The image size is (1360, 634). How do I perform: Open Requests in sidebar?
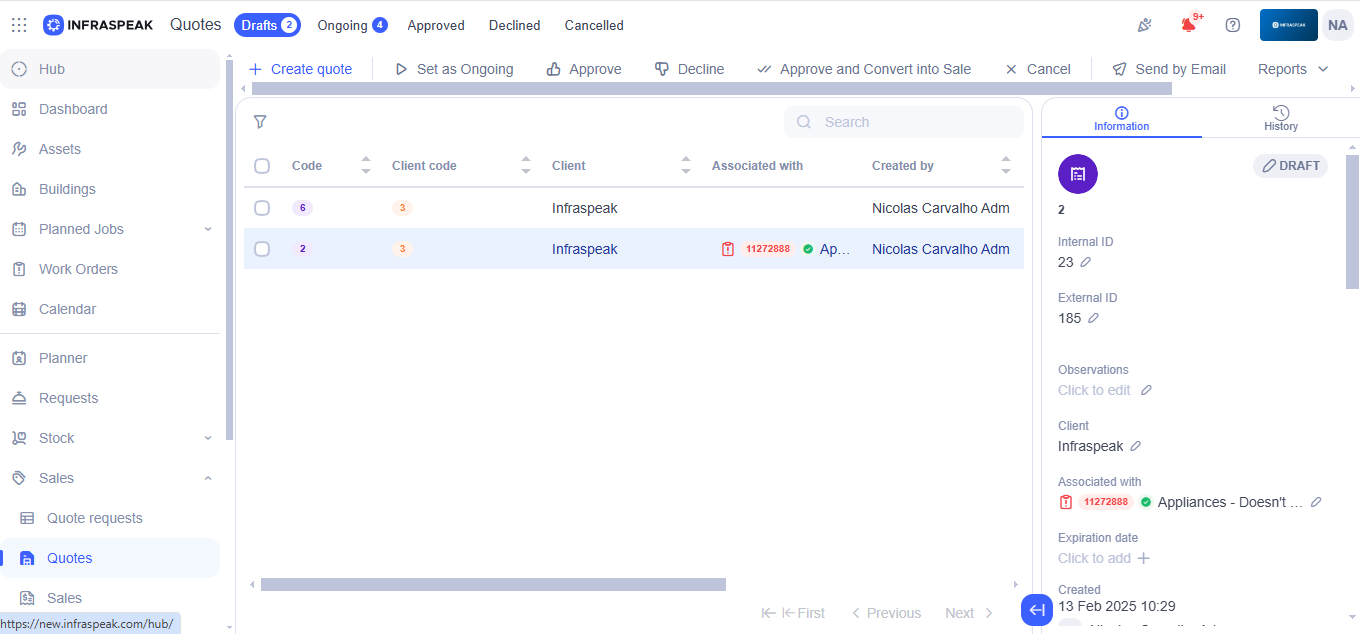[110, 398]
